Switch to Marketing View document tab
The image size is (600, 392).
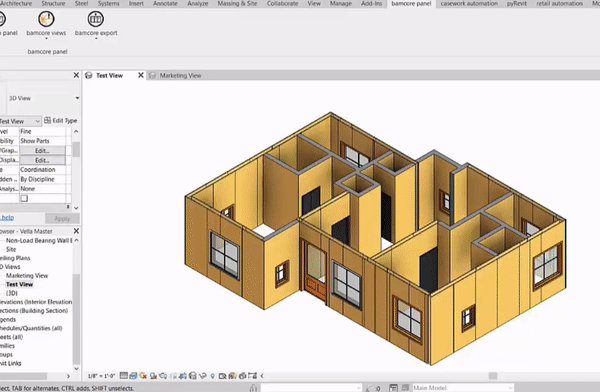tap(180, 75)
